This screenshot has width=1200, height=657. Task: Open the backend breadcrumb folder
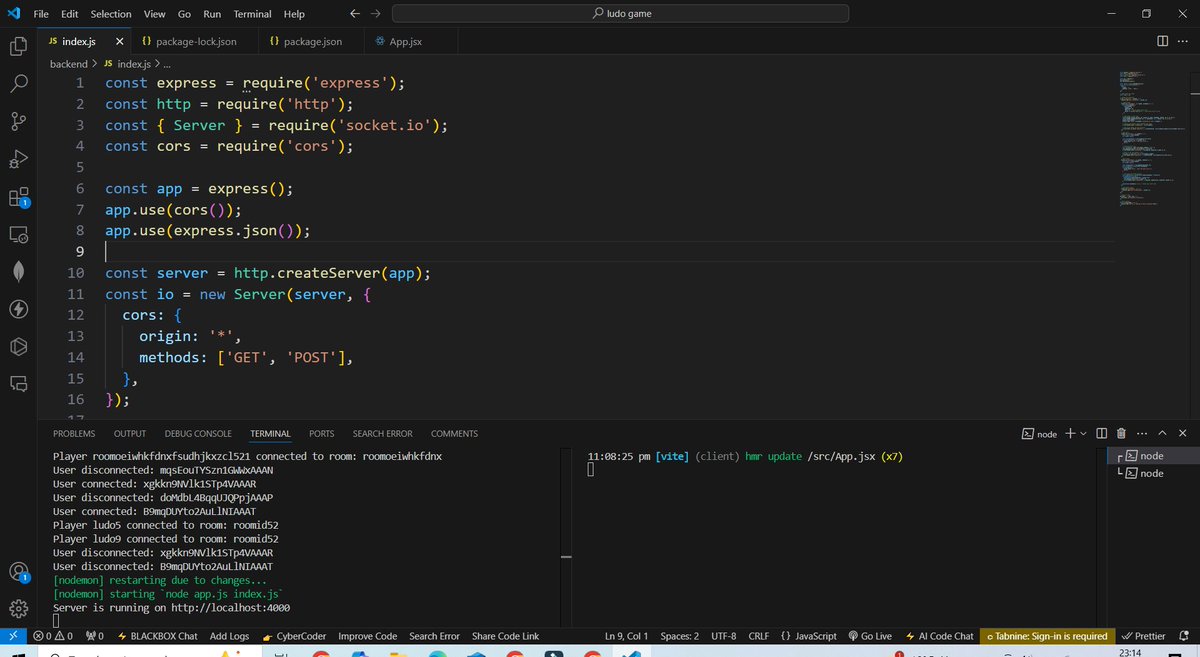pyautogui.click(x=69, y=63)
